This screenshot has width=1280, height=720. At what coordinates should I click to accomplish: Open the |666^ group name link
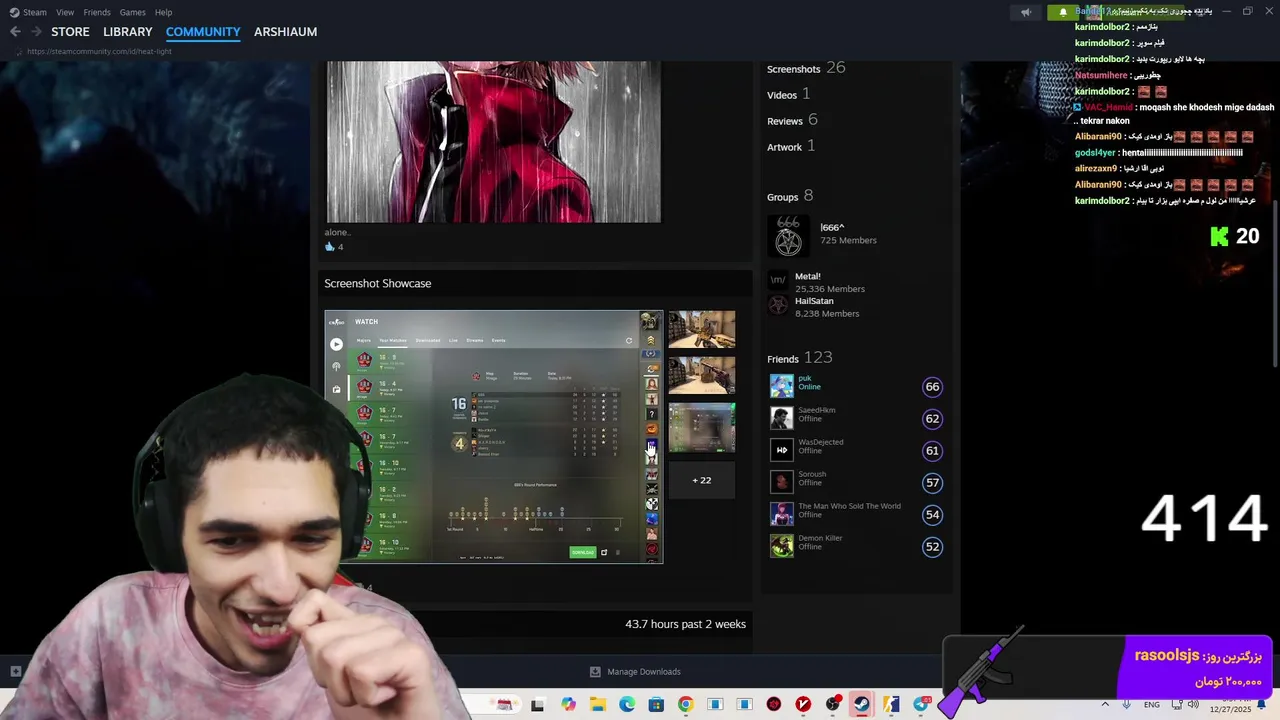click(x=832, y=228)
